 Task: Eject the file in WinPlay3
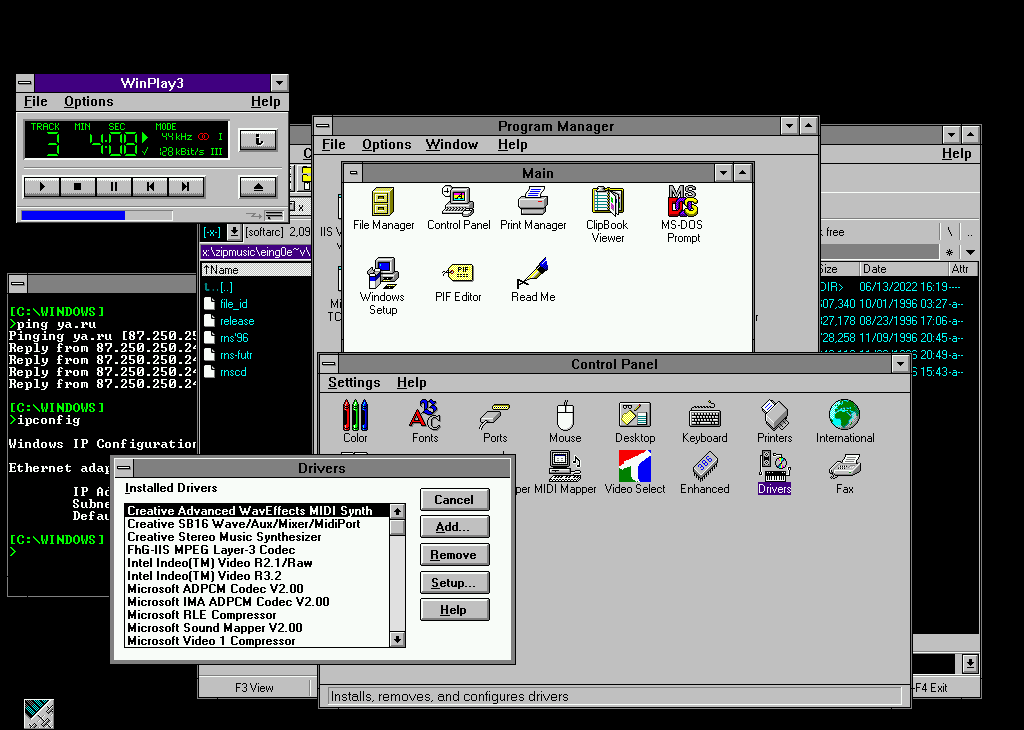(x=258, y=187)
